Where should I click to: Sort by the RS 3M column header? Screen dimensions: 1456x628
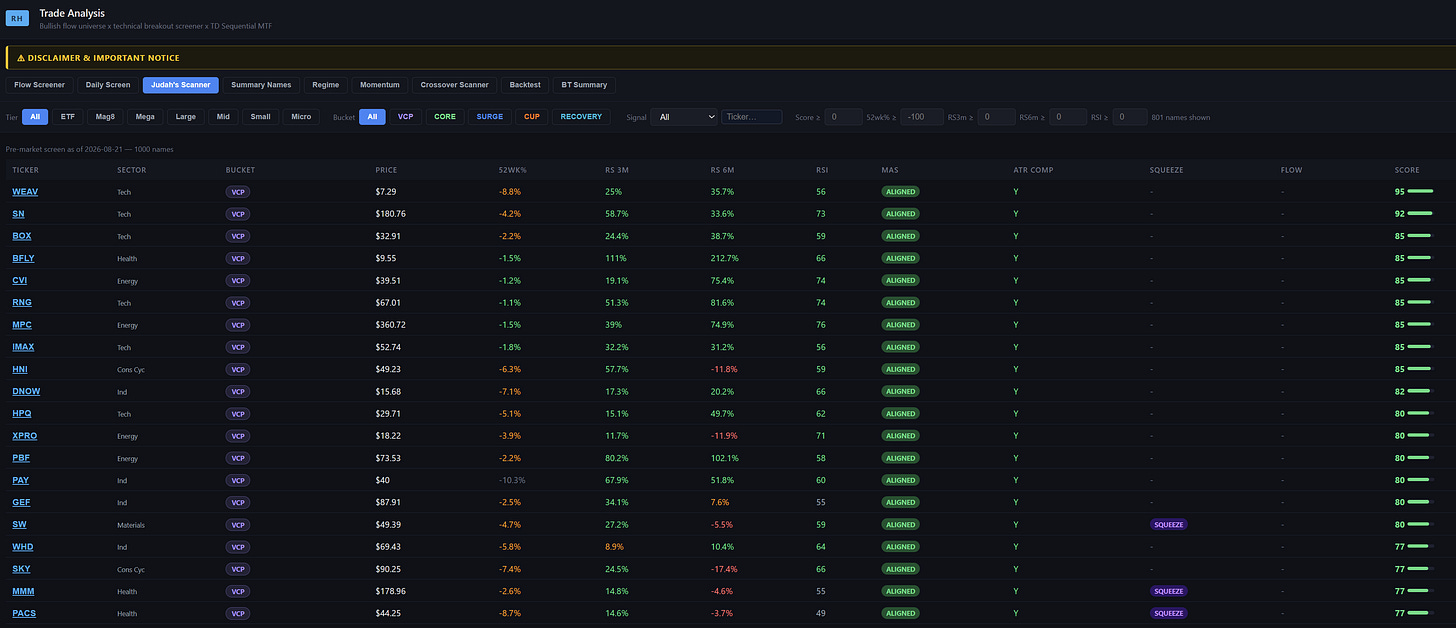619,170
